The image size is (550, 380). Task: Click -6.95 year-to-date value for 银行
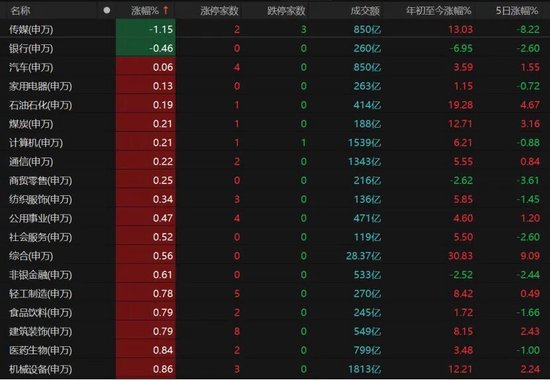tap(461, 48)
